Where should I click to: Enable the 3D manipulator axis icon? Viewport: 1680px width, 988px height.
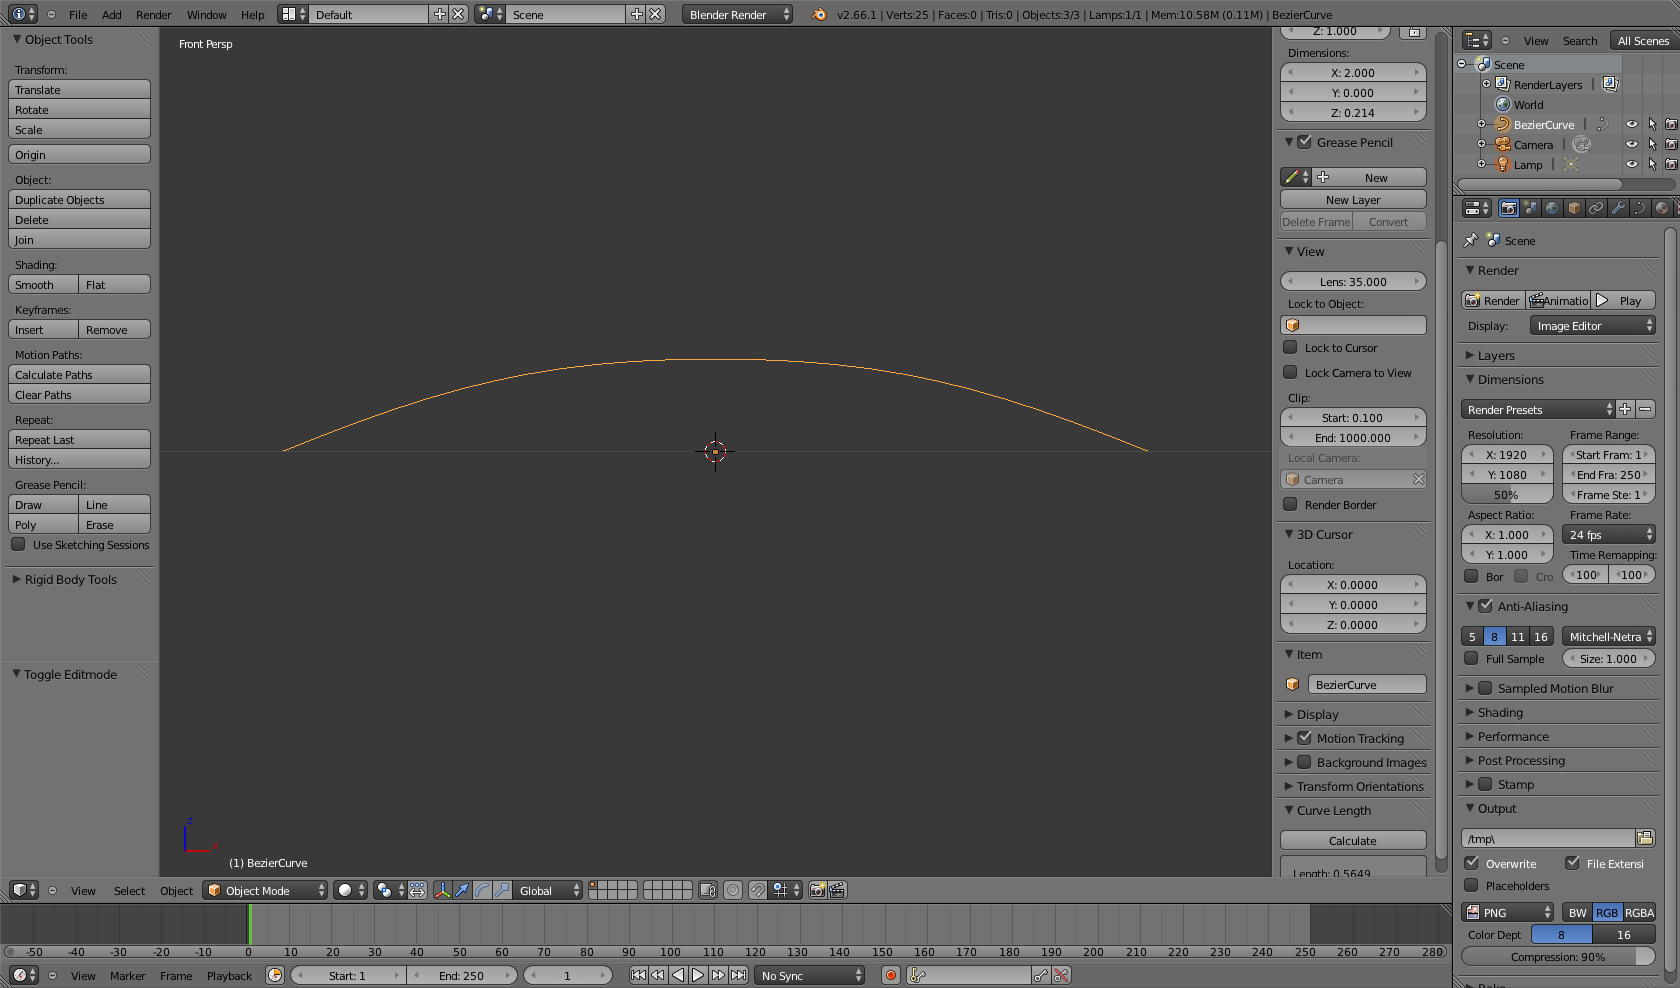click(442, 890)
